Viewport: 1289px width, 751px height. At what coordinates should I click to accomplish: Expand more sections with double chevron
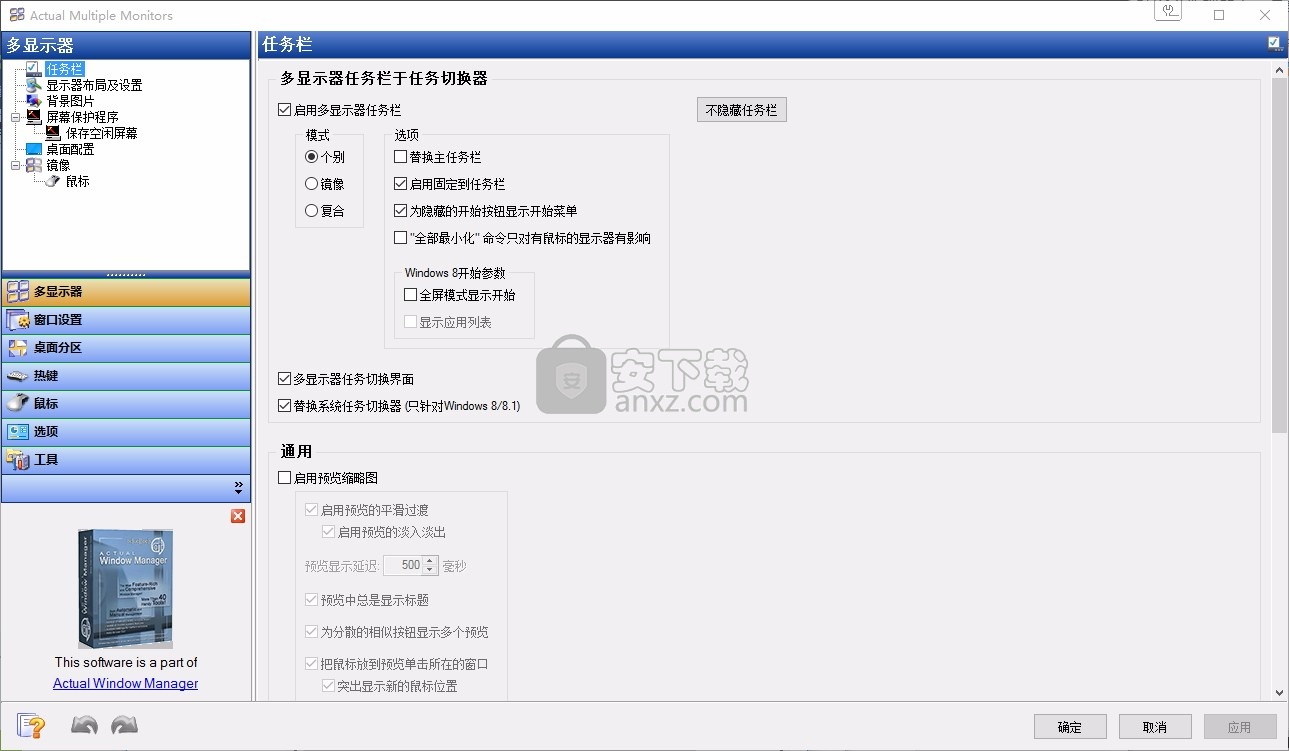click(x=238, y=488)
